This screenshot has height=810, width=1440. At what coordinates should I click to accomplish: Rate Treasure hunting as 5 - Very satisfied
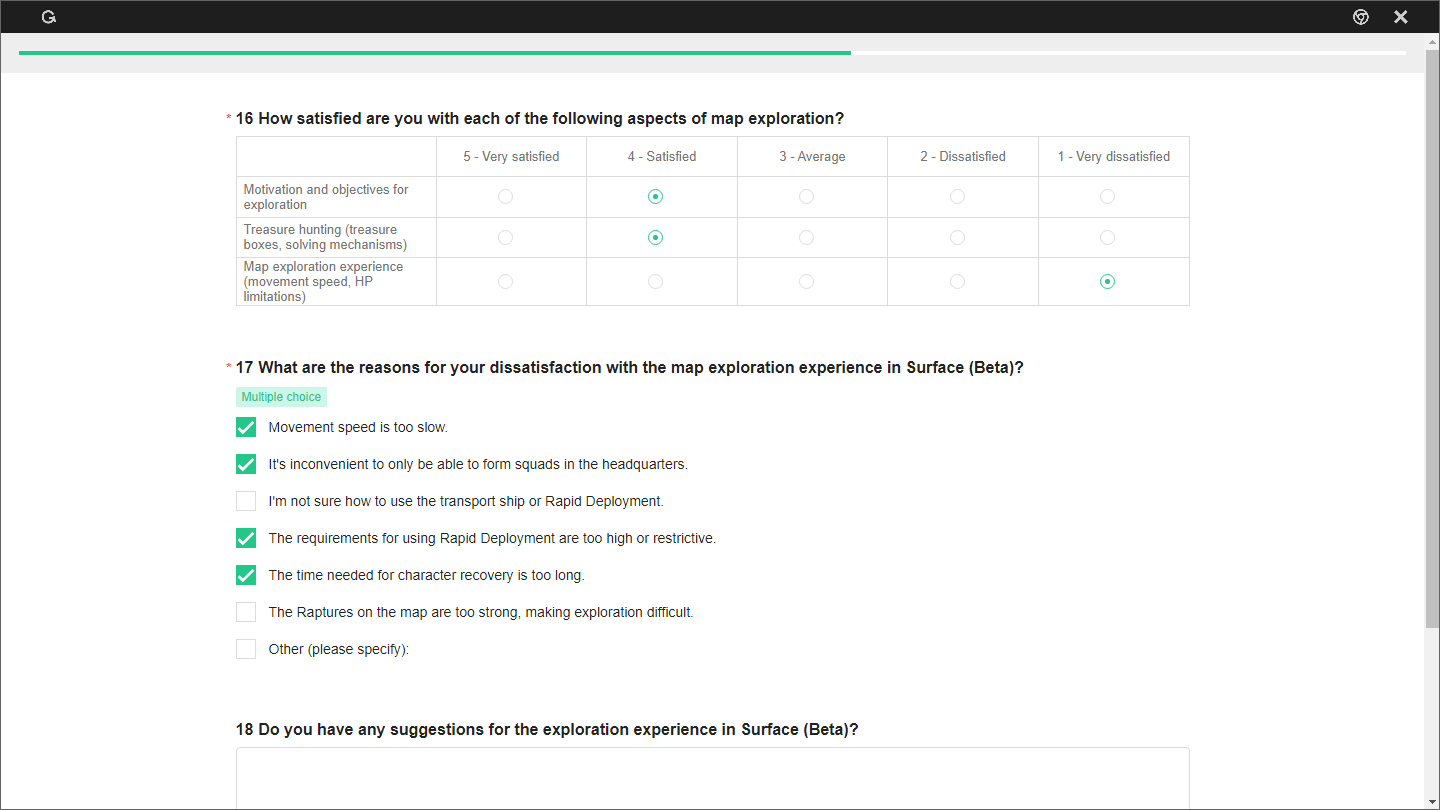(x=505, y=238)
